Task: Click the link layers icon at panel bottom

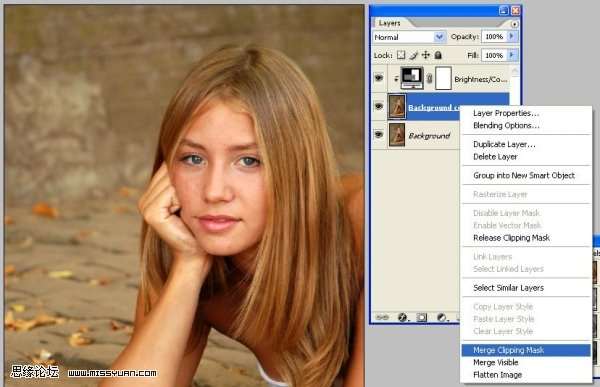Action: pos(382,317)
